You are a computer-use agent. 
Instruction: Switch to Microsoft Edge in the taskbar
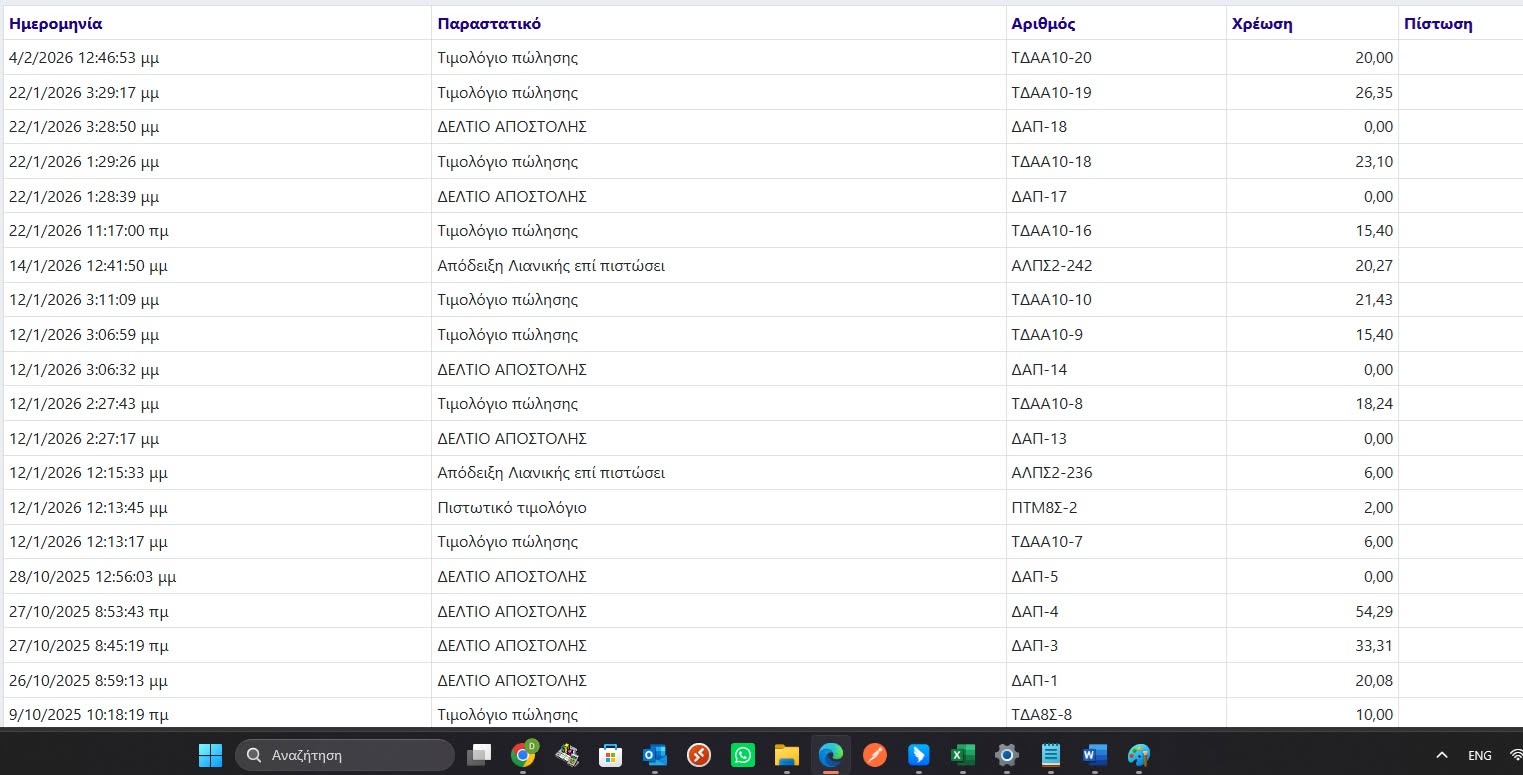tap(831, 755)
